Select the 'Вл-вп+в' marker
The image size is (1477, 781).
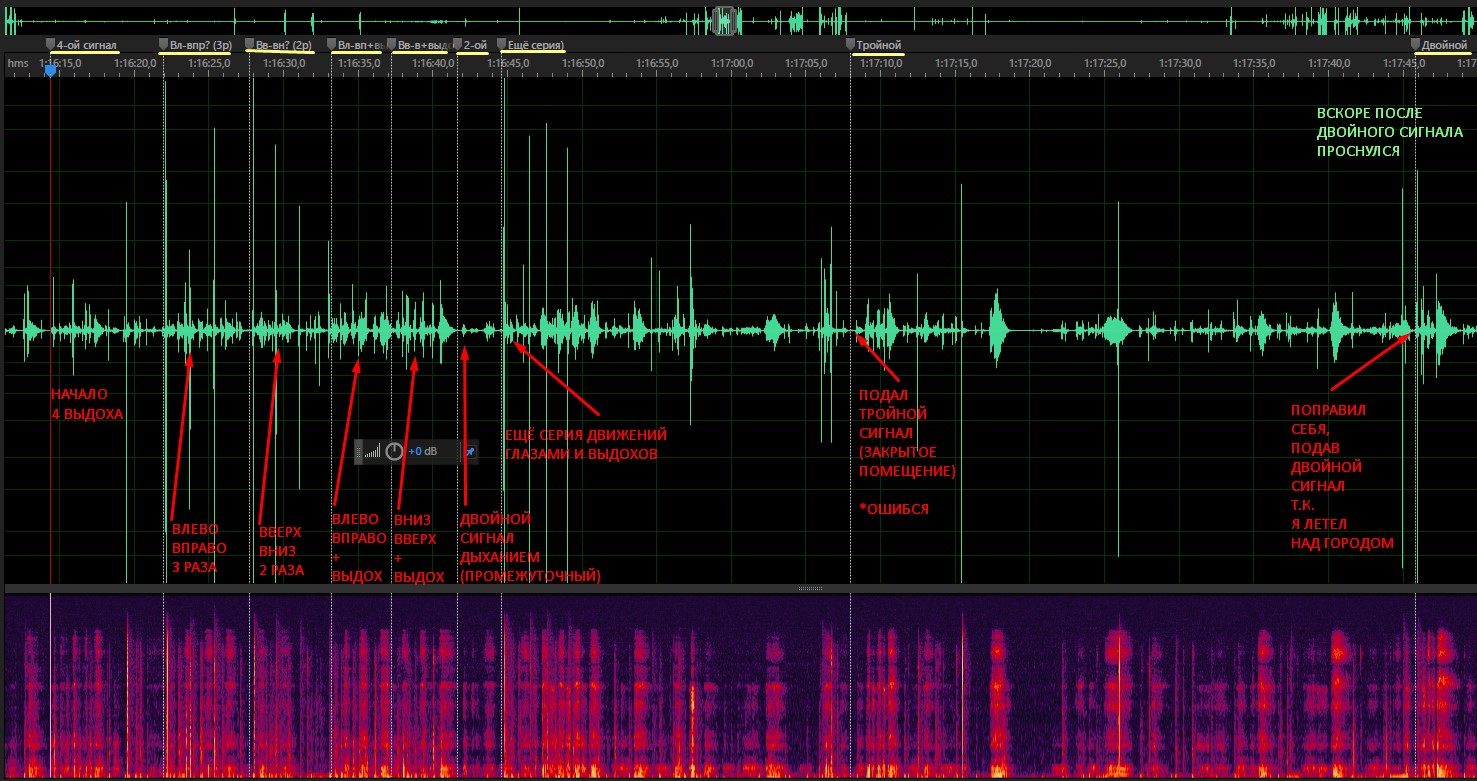pyautogui.click(x=357, y=45)
